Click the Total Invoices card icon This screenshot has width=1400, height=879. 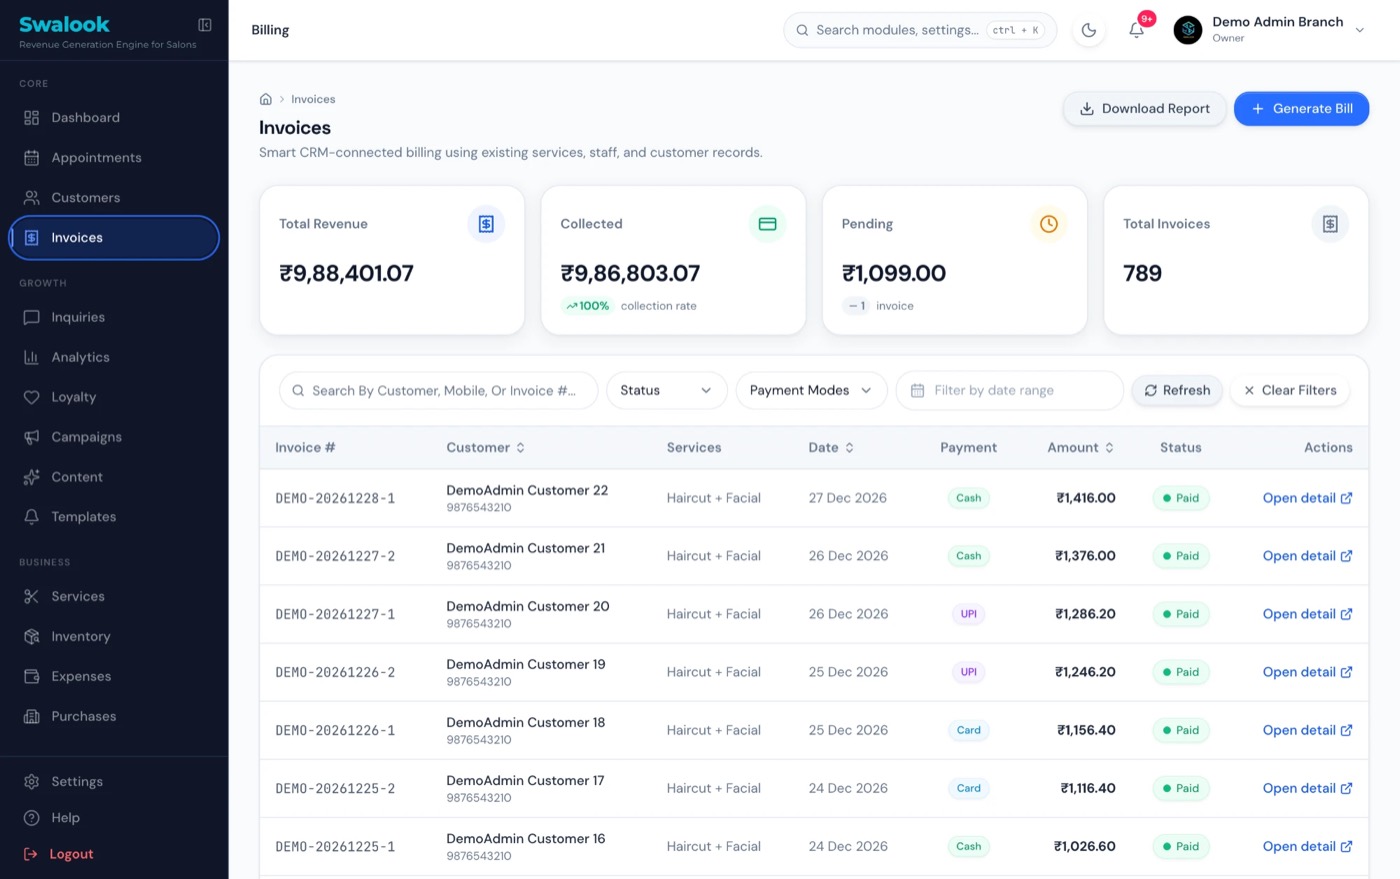pyautogui.click(x=1330, y=224)
